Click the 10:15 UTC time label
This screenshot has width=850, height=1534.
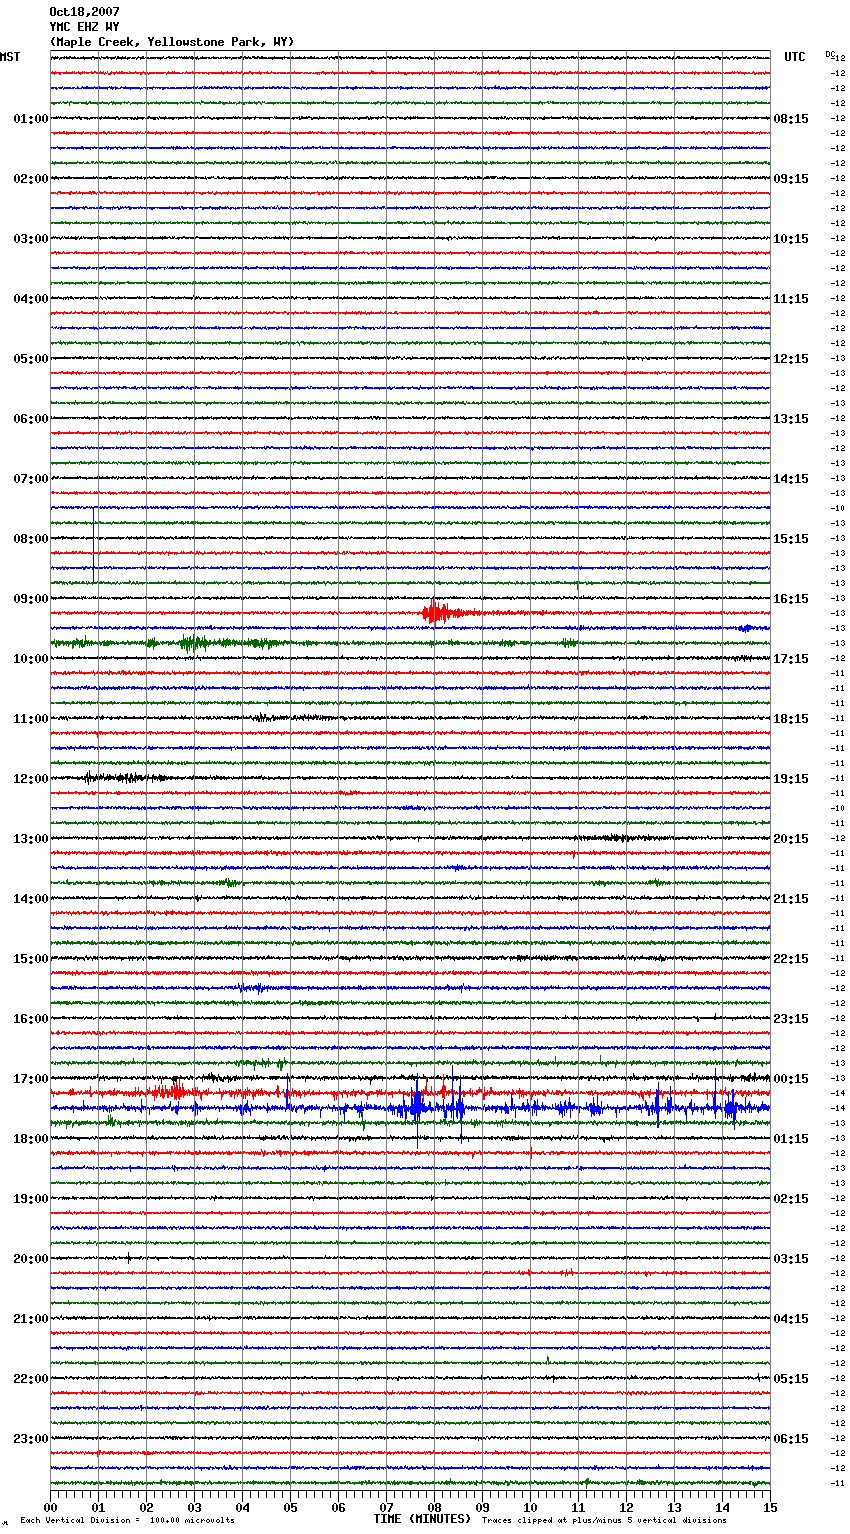pyautogui.click(x=791, y=239)
